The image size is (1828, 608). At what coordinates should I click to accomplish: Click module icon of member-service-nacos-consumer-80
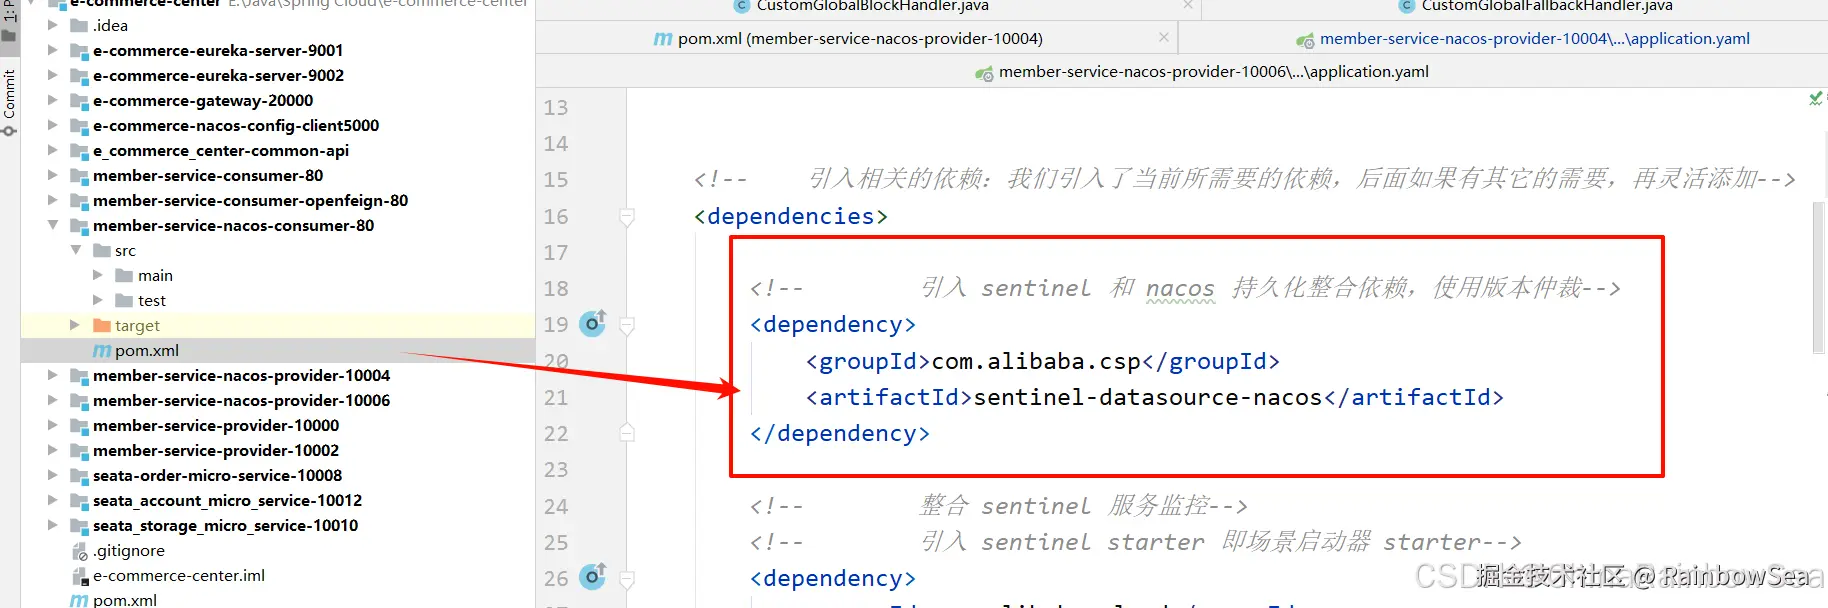point(80,226)
